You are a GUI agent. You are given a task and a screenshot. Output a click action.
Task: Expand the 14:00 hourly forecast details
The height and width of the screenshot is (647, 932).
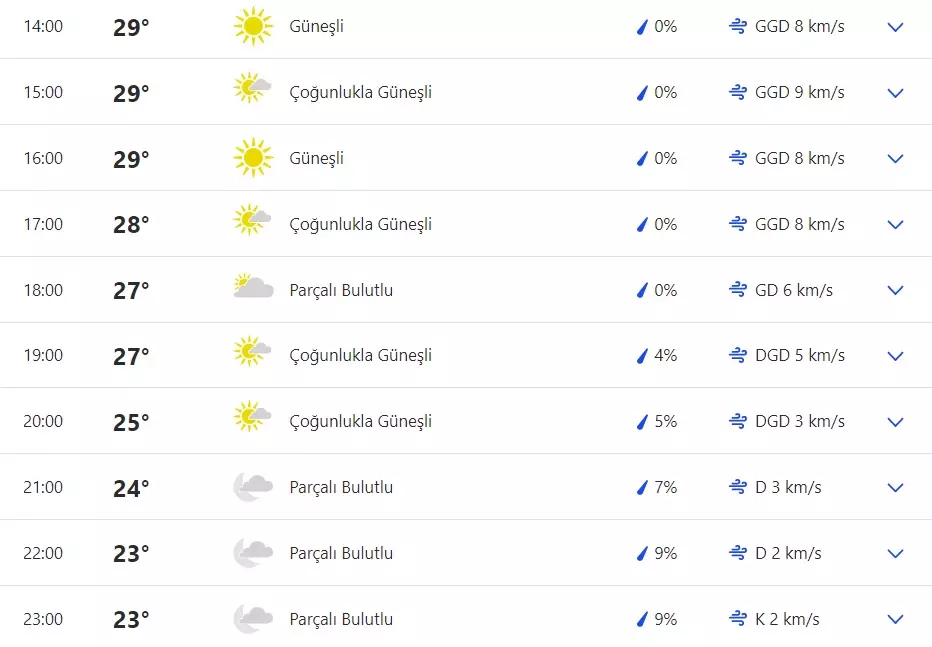coord(895,27)
